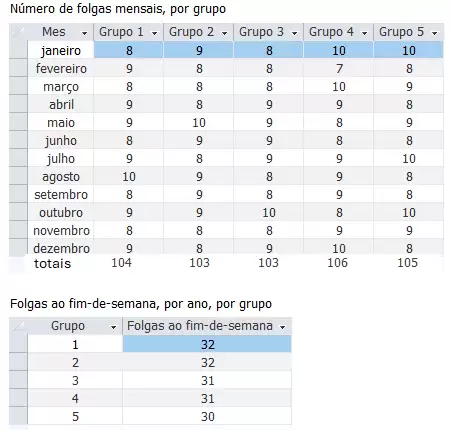Open the Folgas ao fim-de-semana column dropdown

[x=283, y=327]
